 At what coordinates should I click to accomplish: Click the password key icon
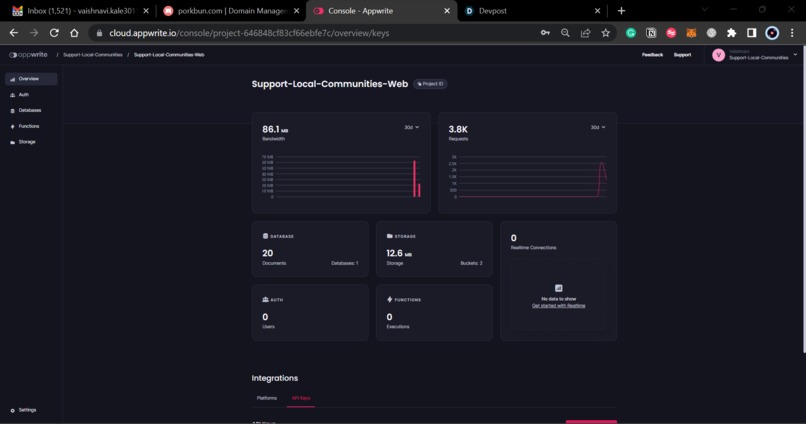[x=545, y=33]
